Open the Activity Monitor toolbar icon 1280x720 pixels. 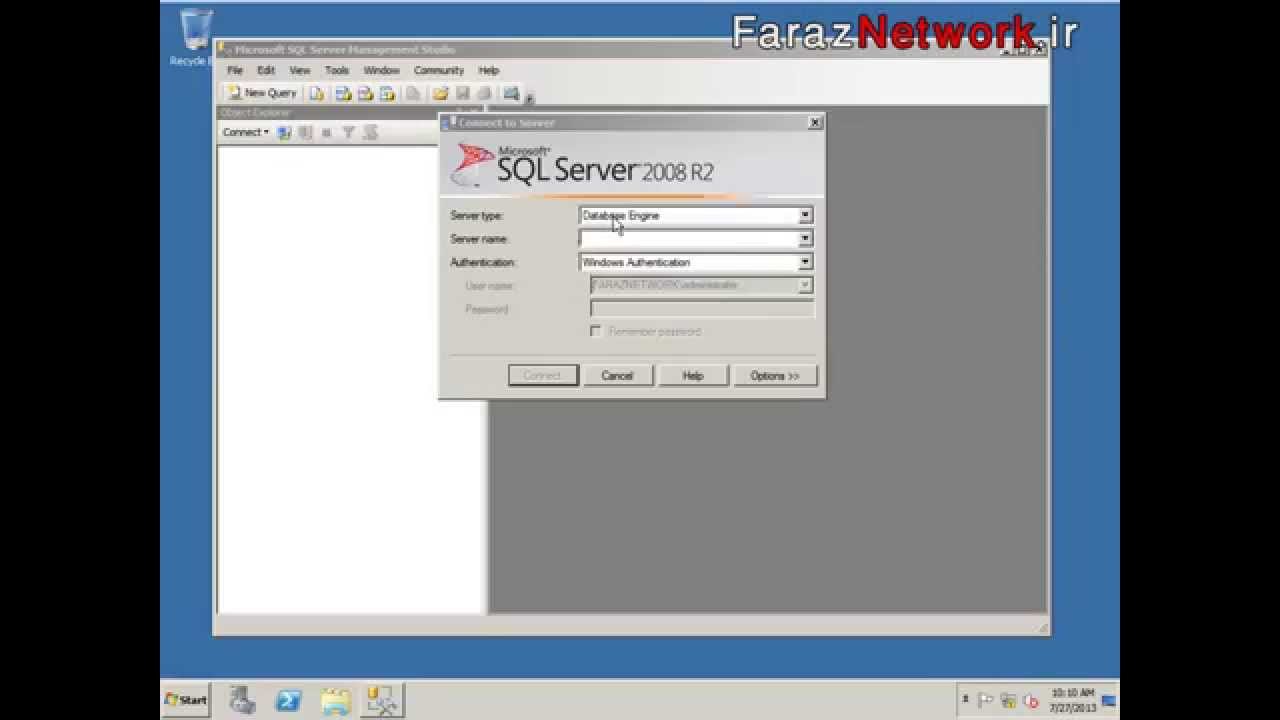point(511,93)
